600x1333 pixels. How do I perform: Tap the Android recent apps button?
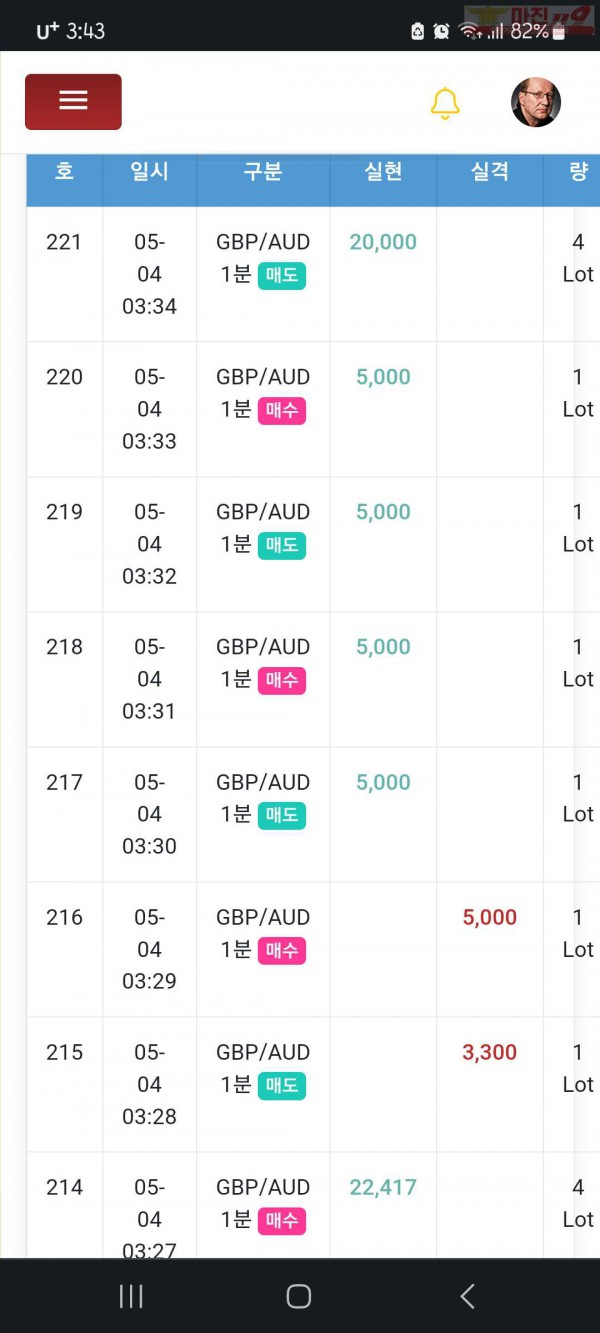pos(131,1296)
